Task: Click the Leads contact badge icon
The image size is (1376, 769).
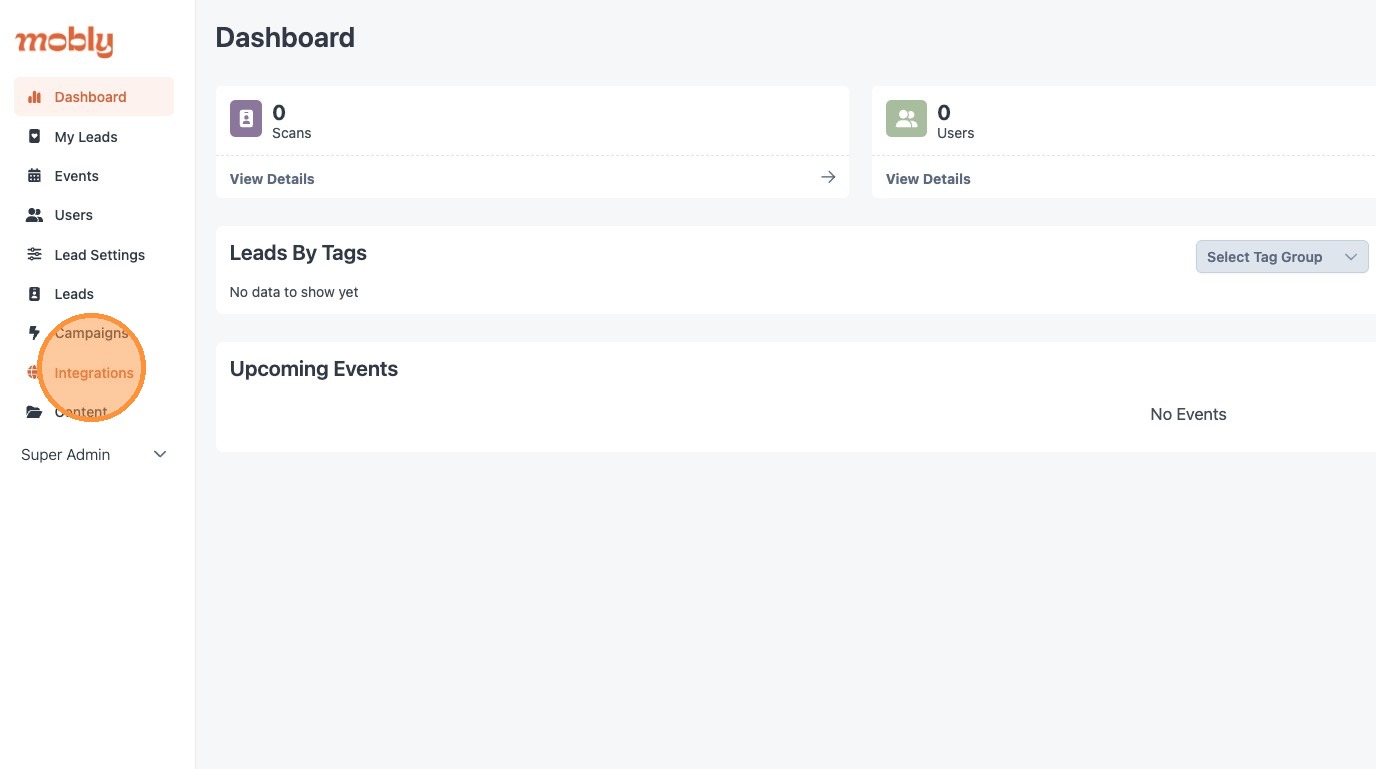Action: pyautogui.click(x=35, y=294)
